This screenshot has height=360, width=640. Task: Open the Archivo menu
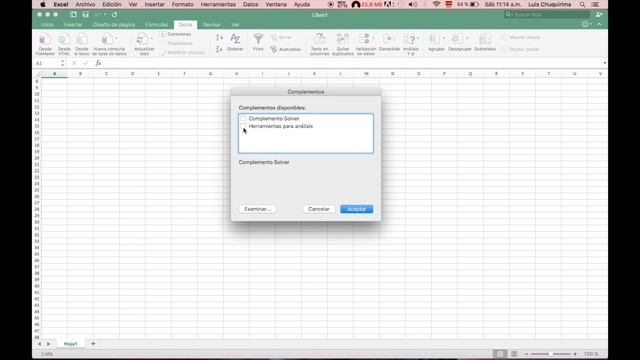(x=85, y=4)
